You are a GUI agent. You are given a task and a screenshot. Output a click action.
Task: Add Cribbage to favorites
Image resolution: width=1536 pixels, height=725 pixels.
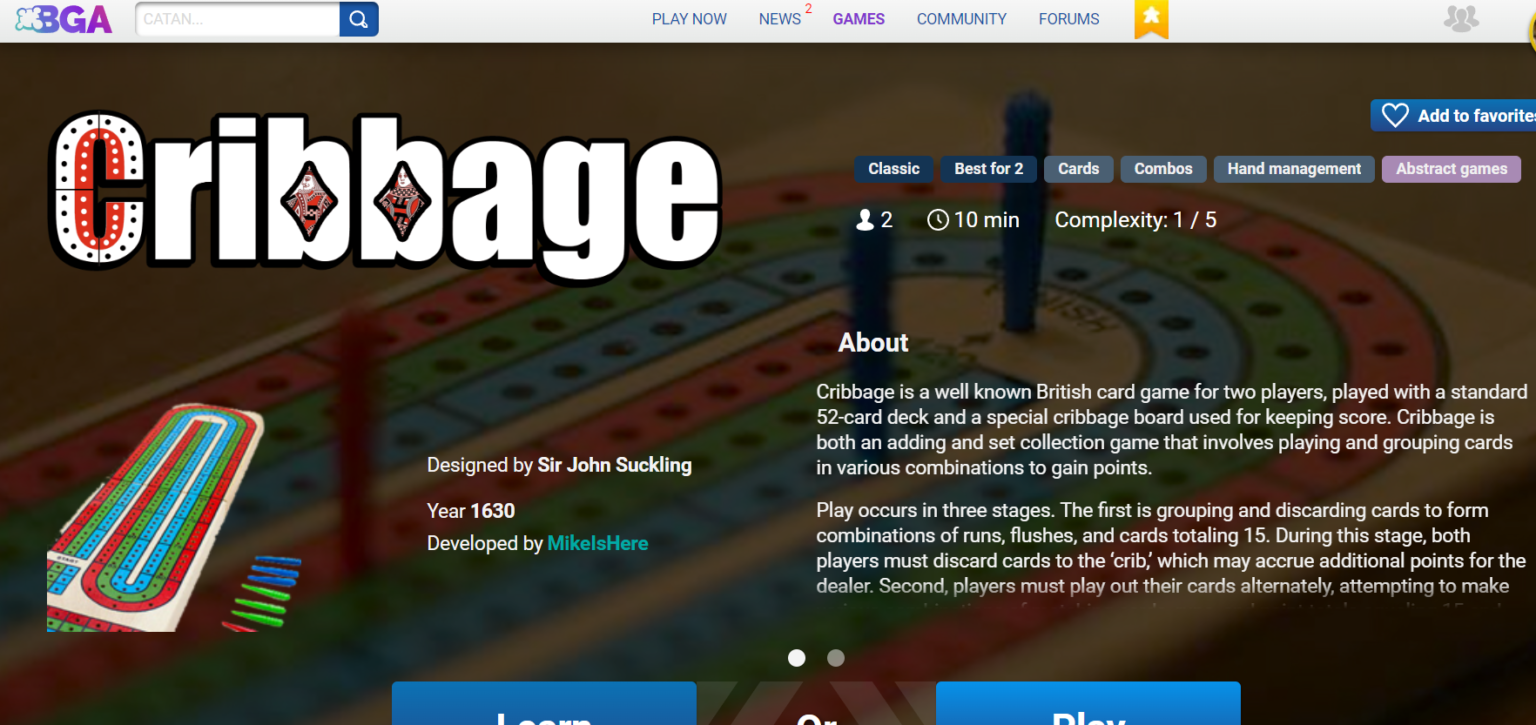1453,116
